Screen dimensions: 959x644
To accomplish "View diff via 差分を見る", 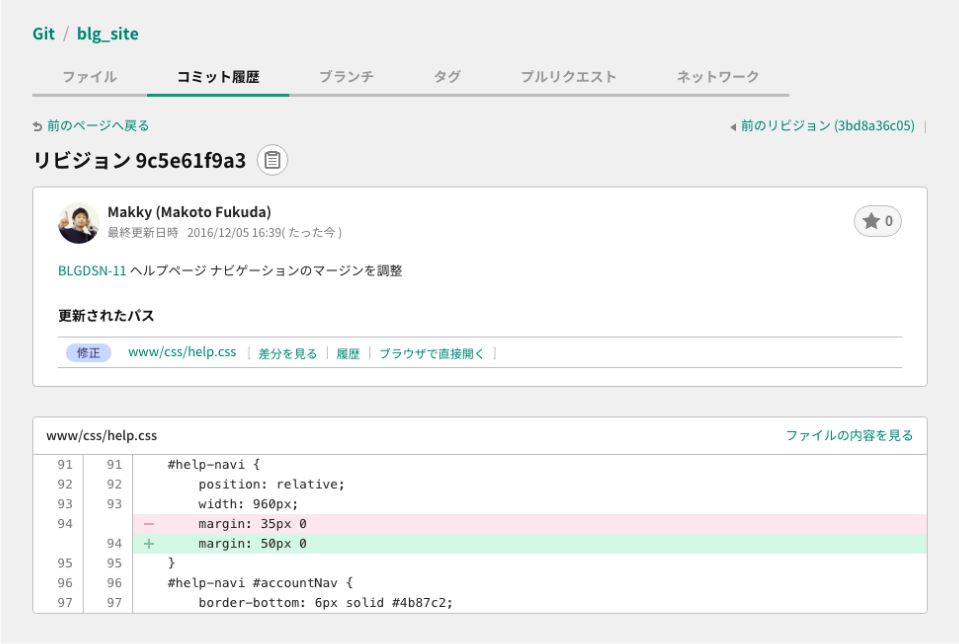I will (287, 353).
